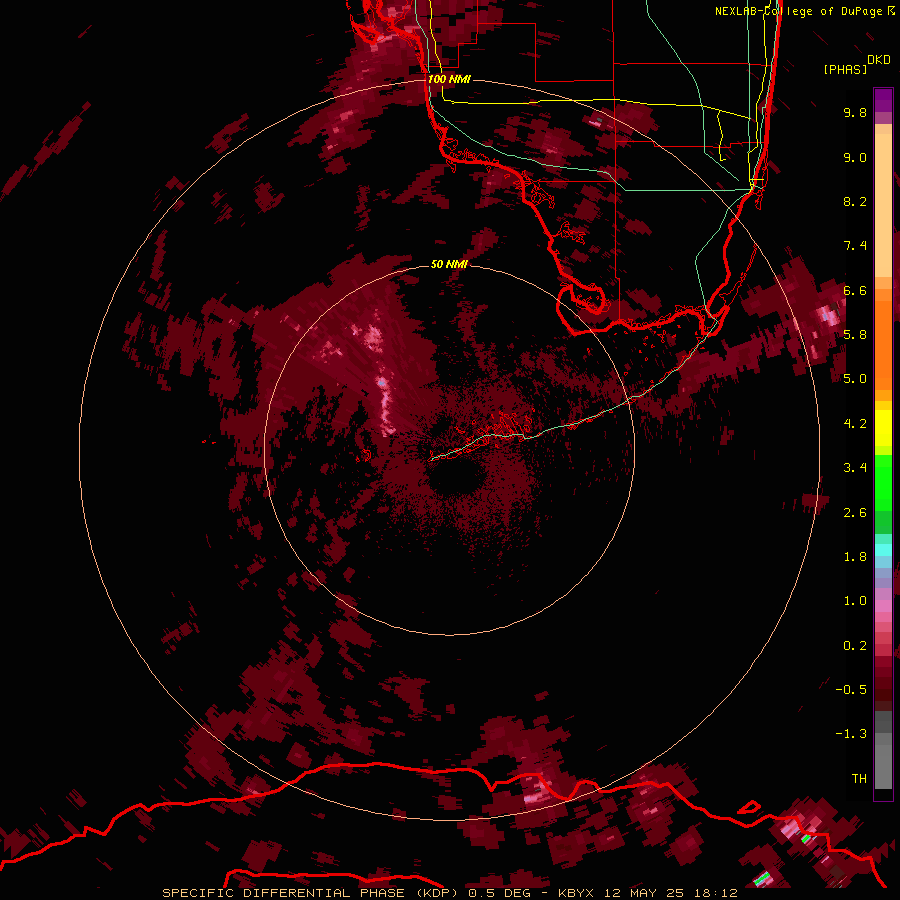The image size is (900, 900).
Task: Click the legend value "3.4"
Action: 855,468
